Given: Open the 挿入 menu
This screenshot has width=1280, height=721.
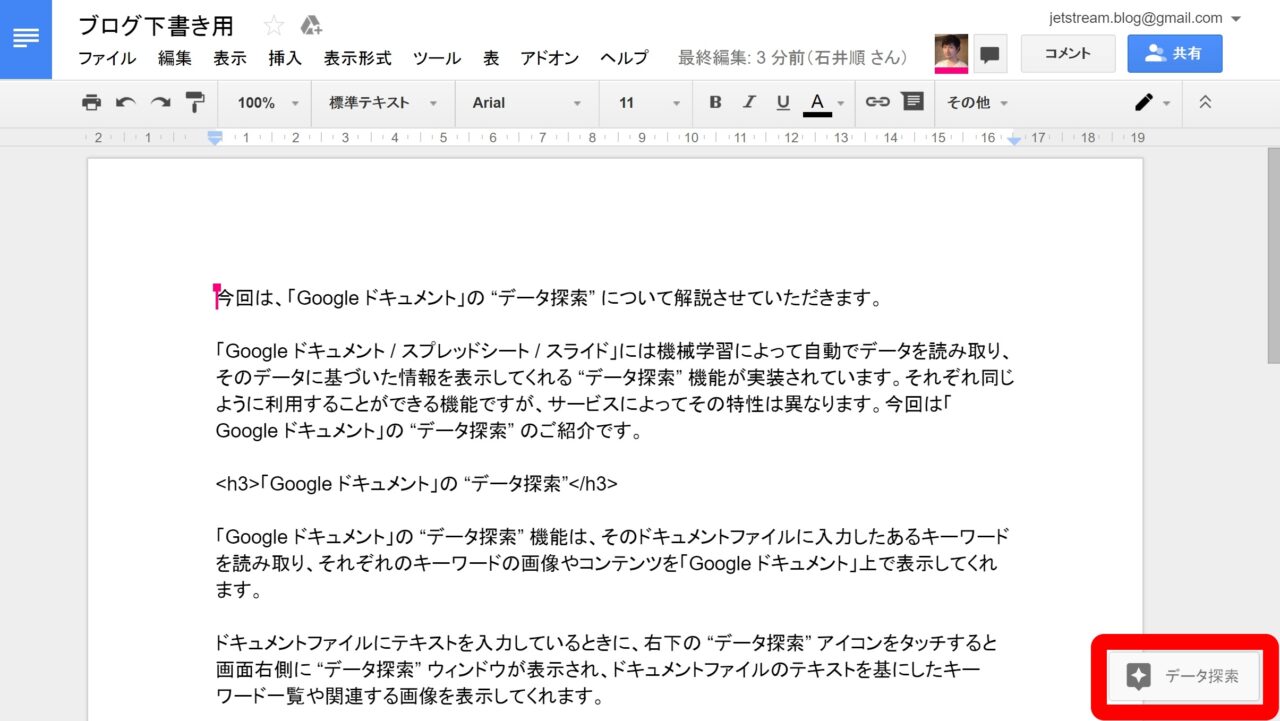Looking at the screenshot, I should coord(285,58).
